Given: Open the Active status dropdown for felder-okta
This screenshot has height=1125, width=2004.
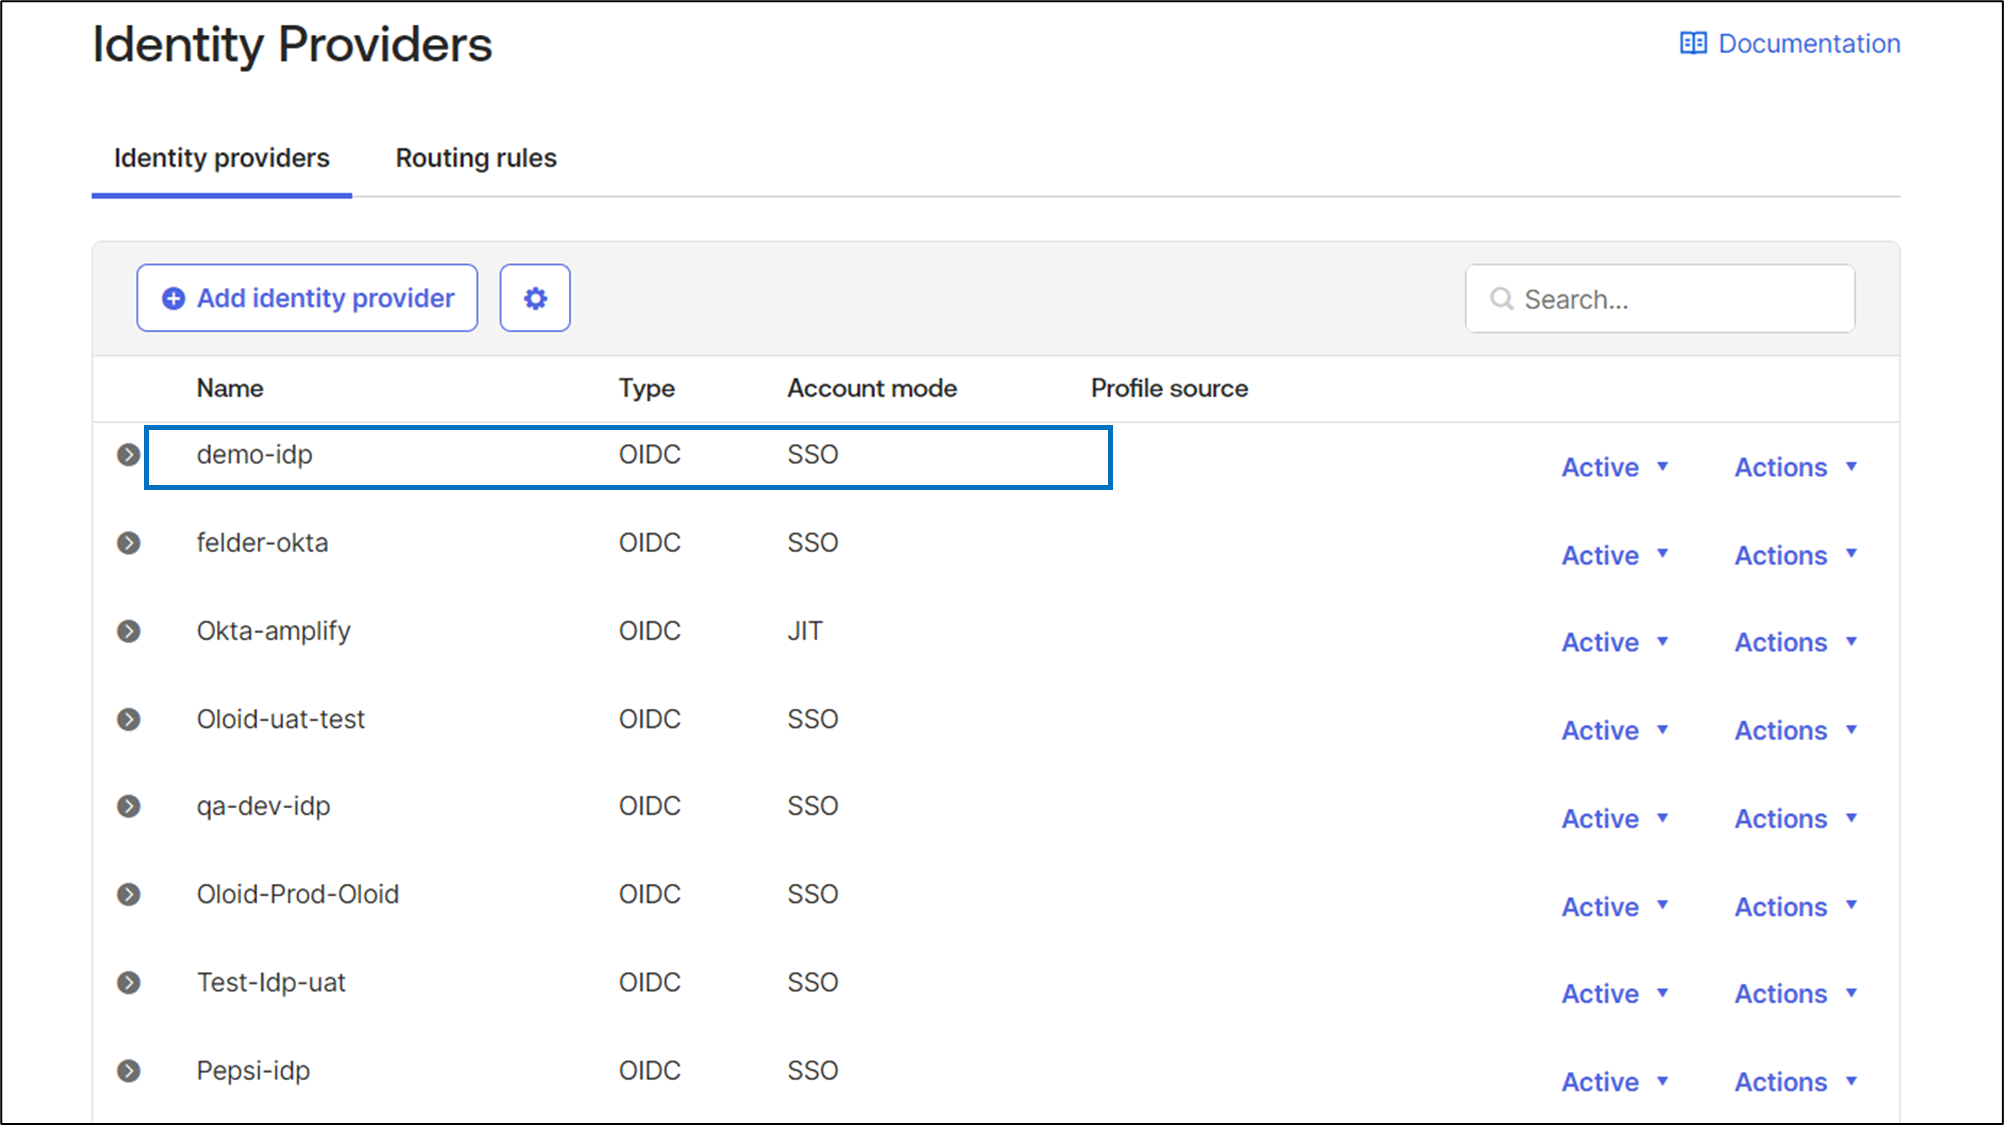Looking at the screenshot, I should [x=1615, y=555].
